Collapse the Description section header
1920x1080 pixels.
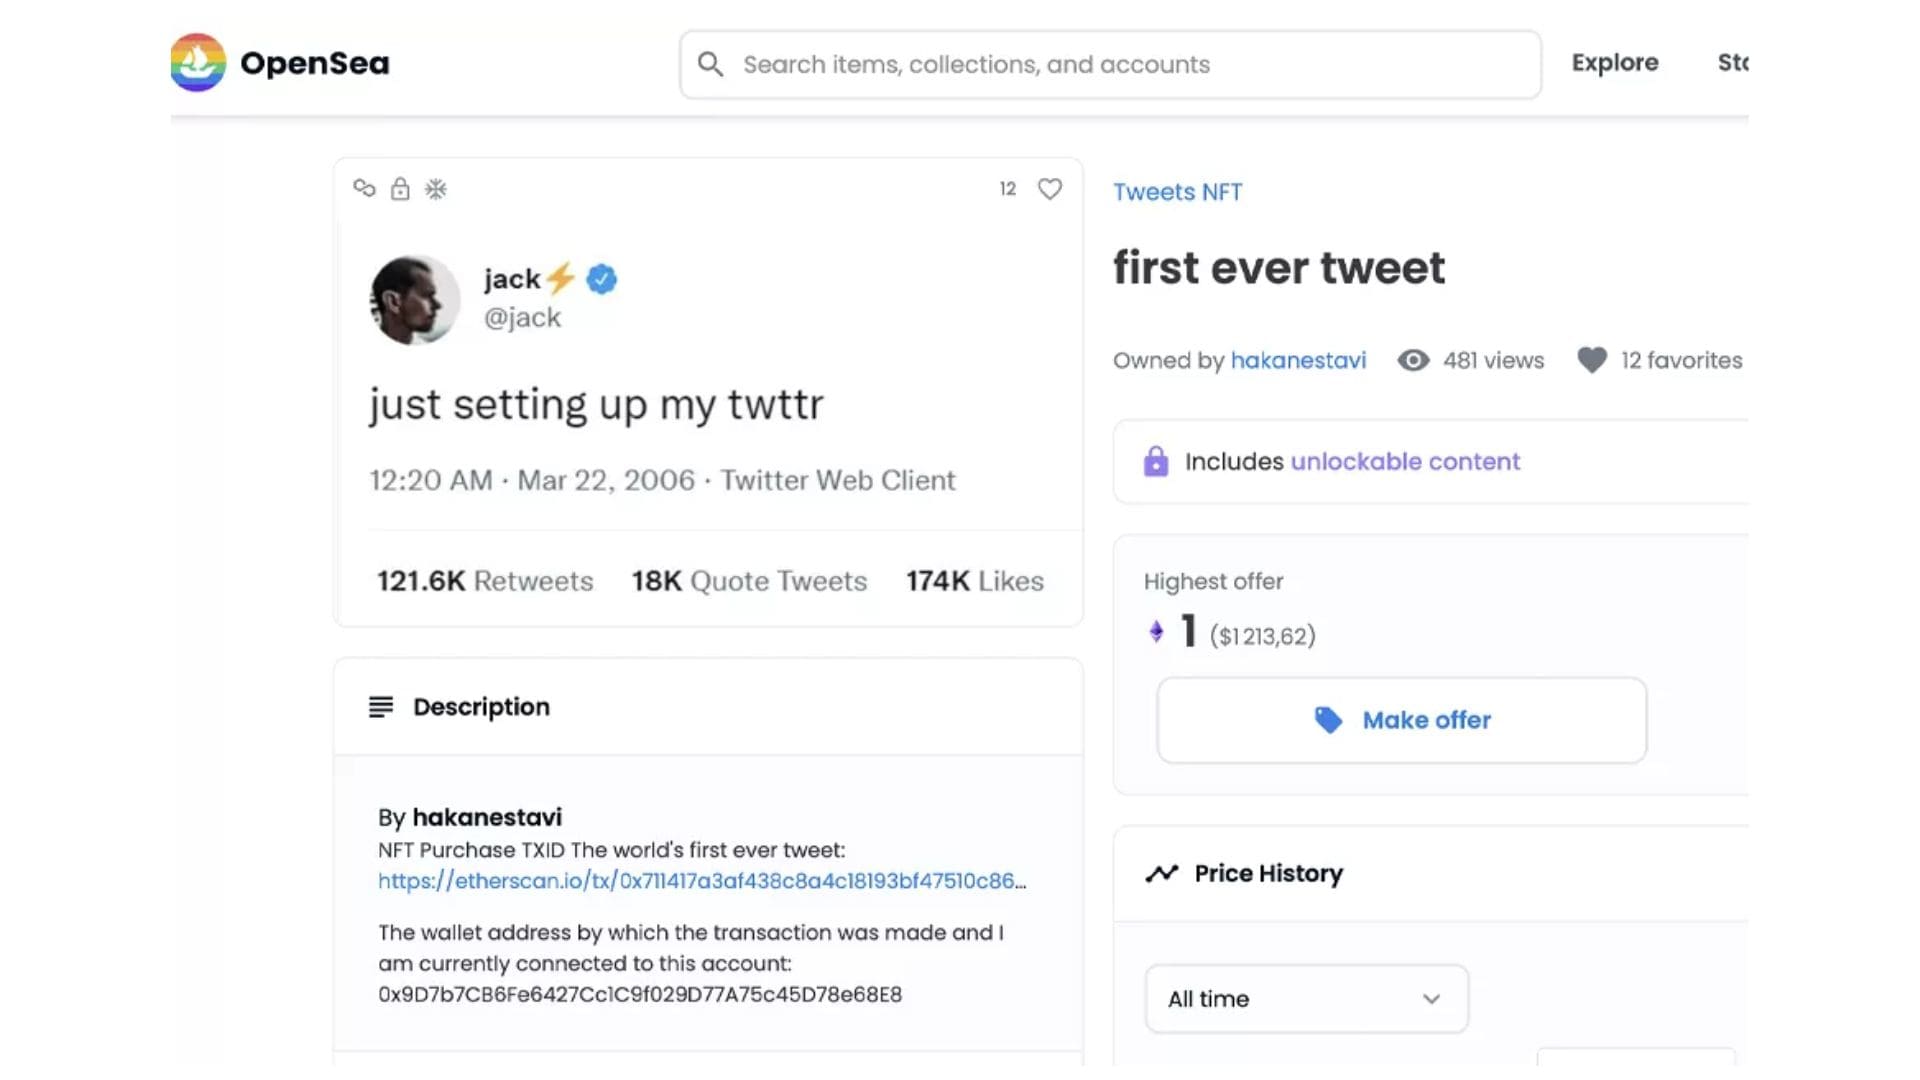tap(708, 706)
